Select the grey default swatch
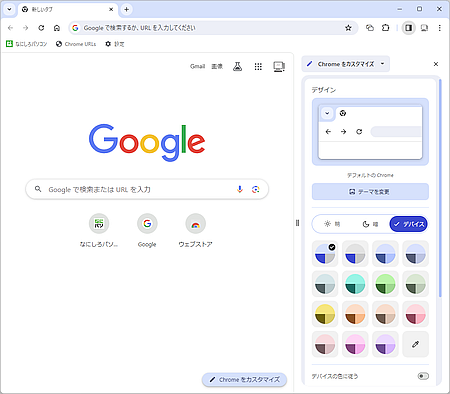This screenshot has width=450, height=394. click(x=355, y=254)
